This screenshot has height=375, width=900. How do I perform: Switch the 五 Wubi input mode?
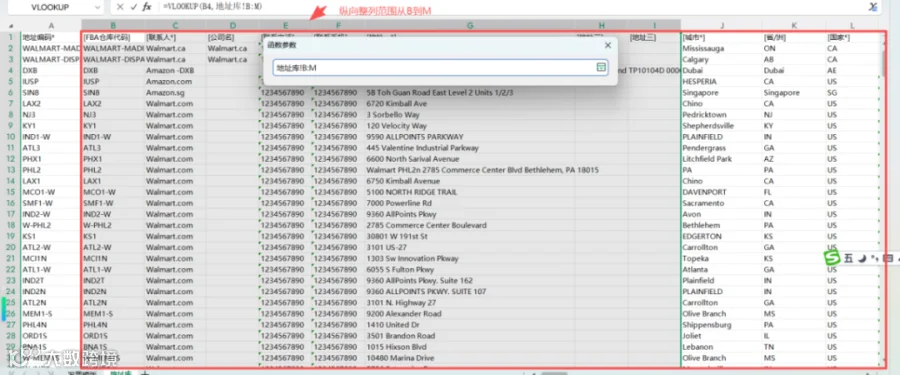848,258
